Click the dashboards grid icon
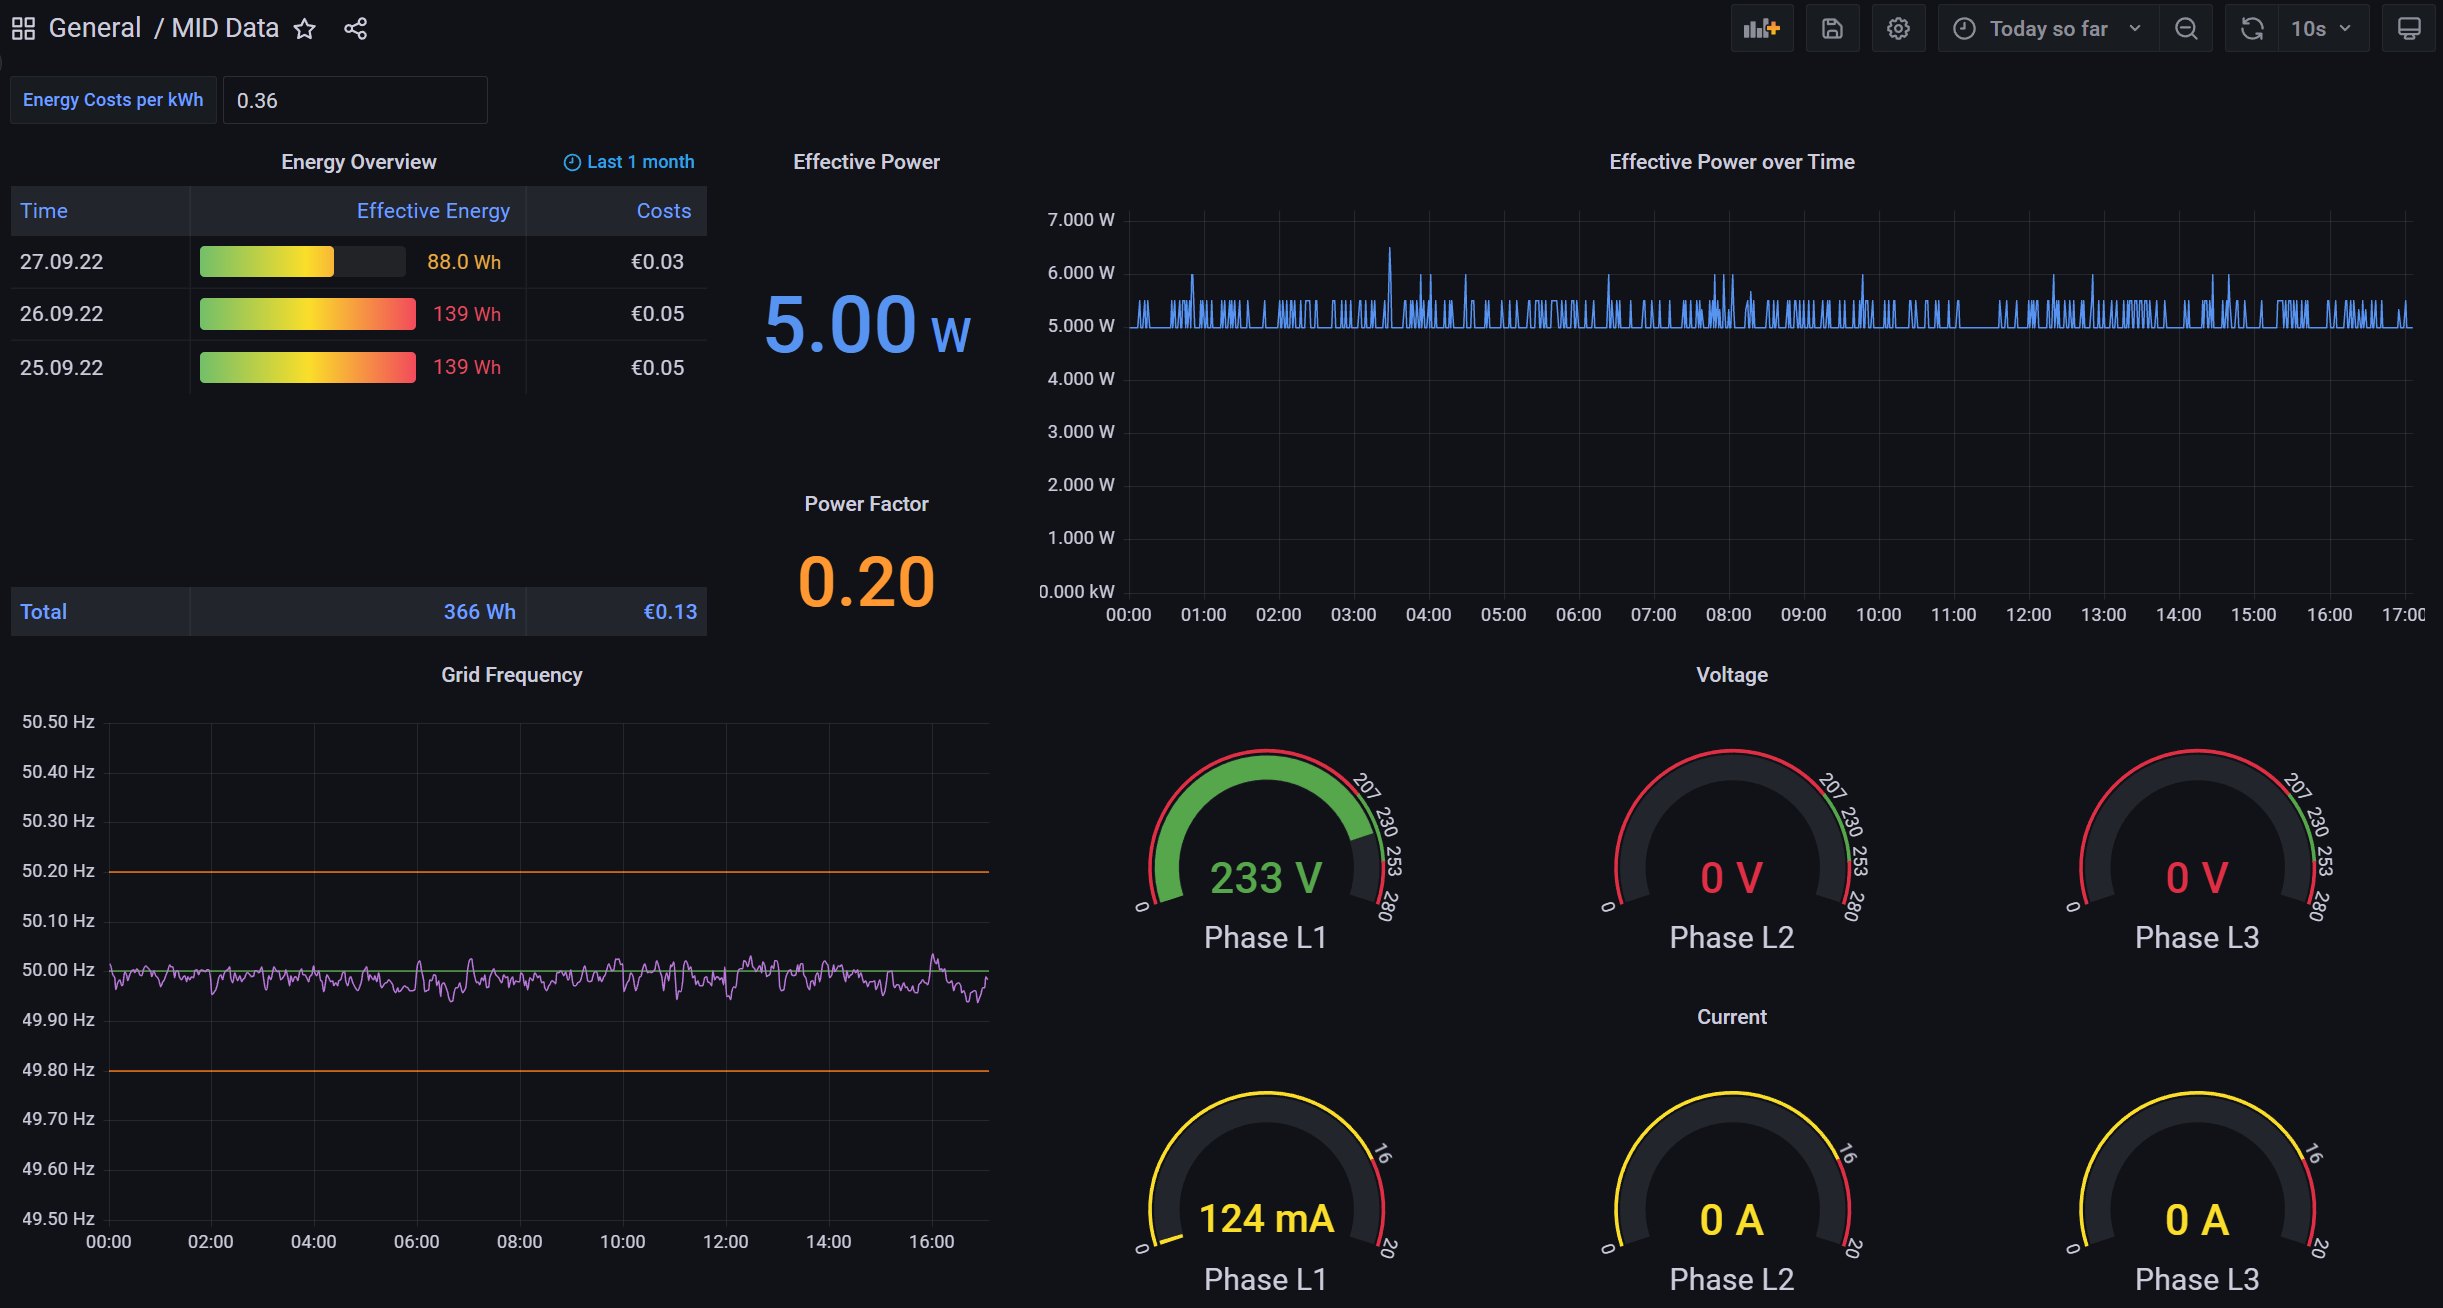 coord(23,29)
